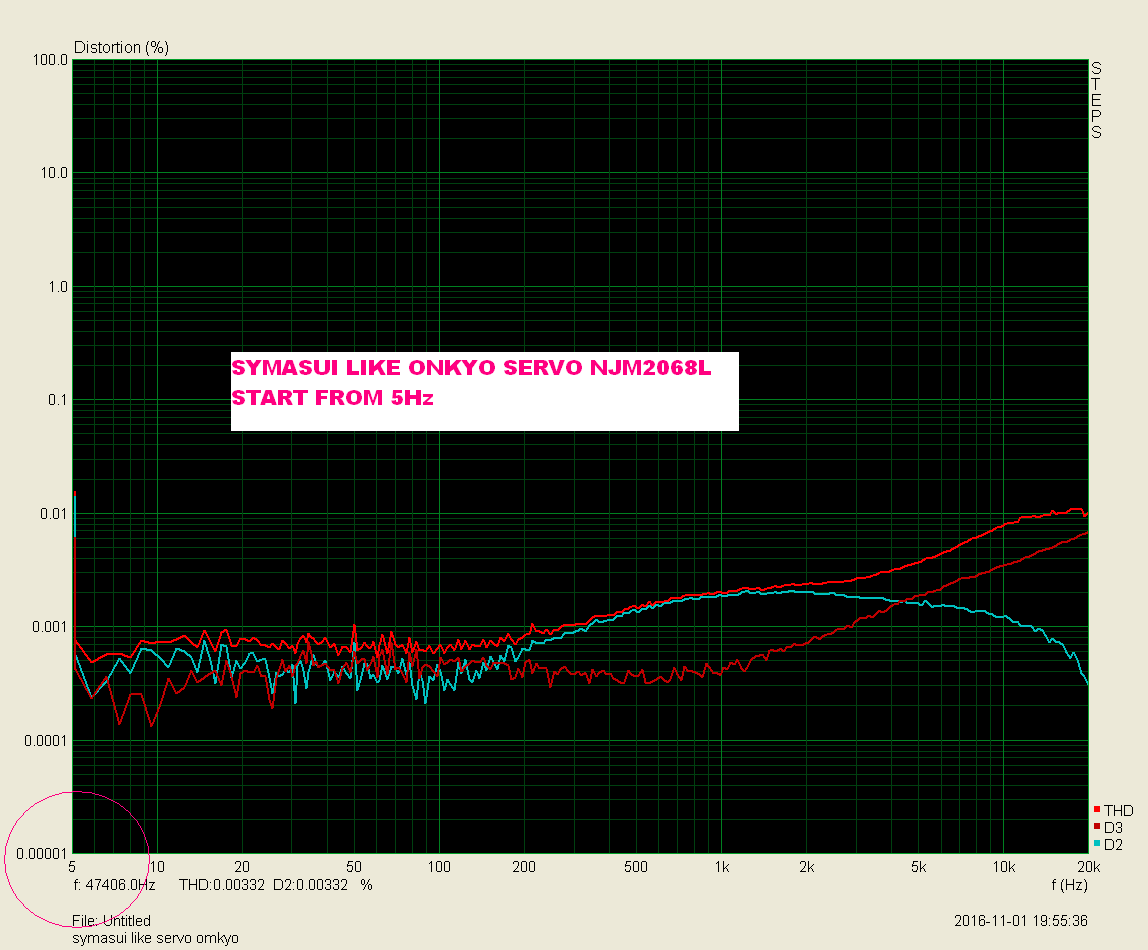Screen dimensions: 1148x950
Task: Click the D2 legend entry
Action: click(x=1108, y=845)
